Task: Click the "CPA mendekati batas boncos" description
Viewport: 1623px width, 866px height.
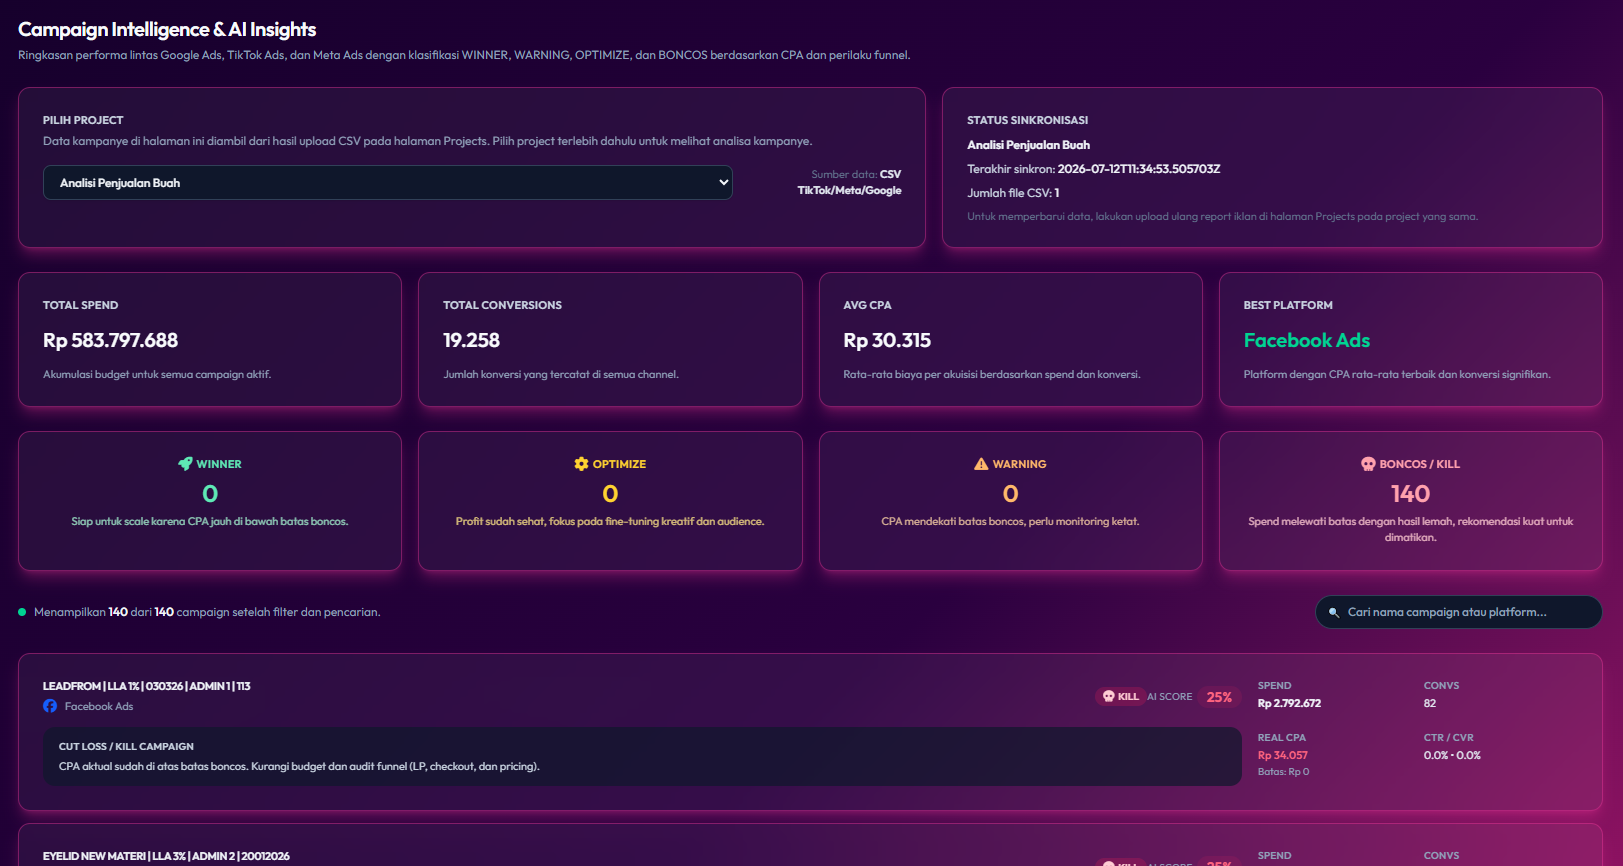Action: (1010, 521)
